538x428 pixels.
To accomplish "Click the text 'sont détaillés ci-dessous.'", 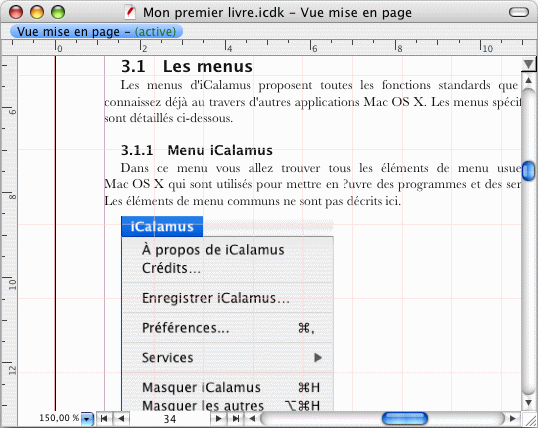I will (x=168, y=118).
